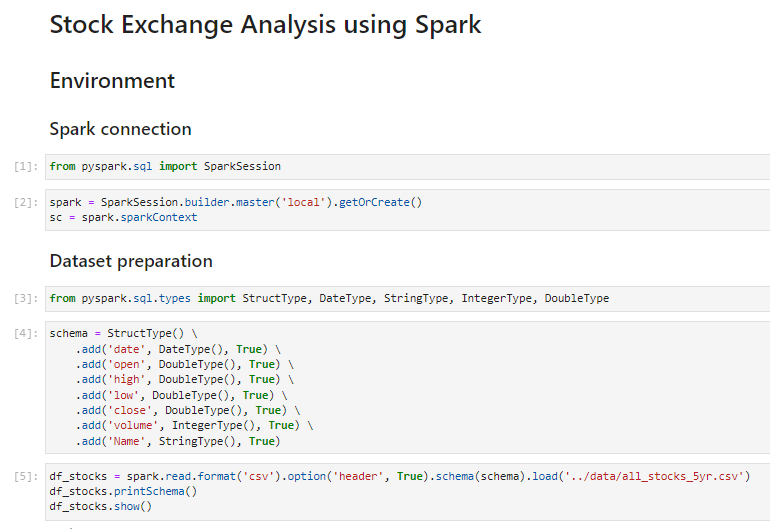Click cell prompt number 1

coord(26,167)
